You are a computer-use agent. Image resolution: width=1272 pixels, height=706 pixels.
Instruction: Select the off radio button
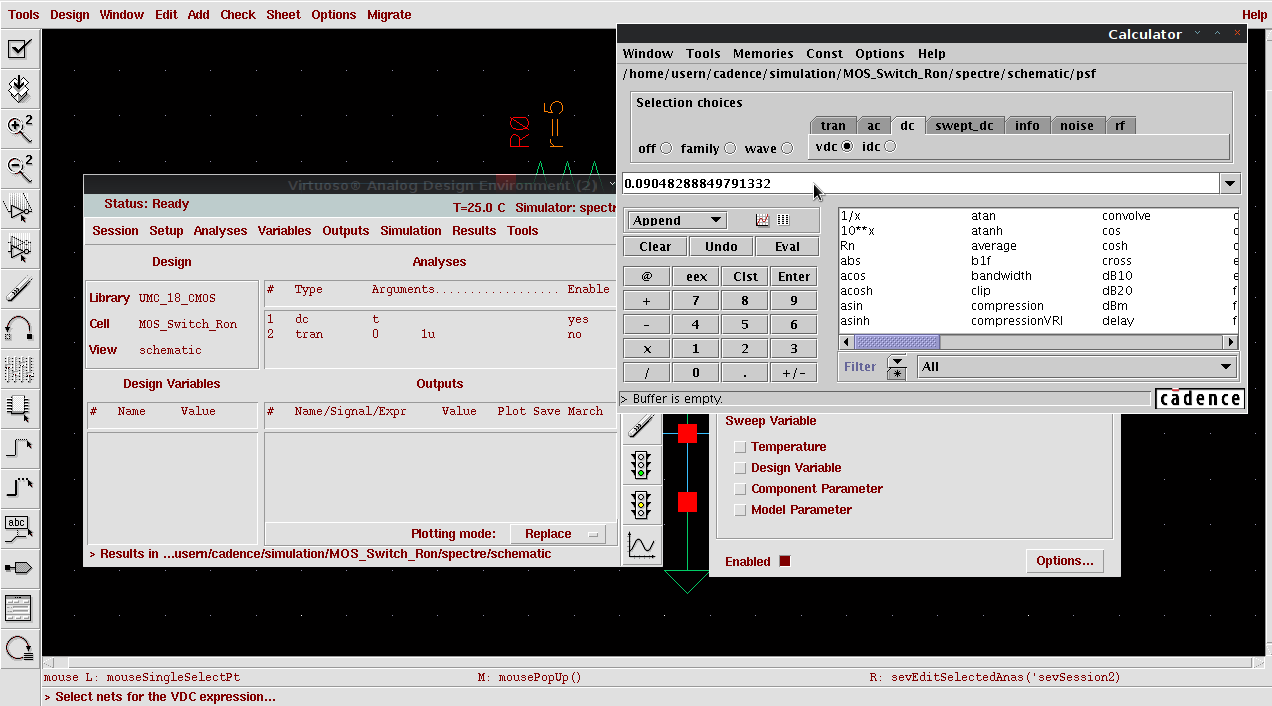coord(666,148)
